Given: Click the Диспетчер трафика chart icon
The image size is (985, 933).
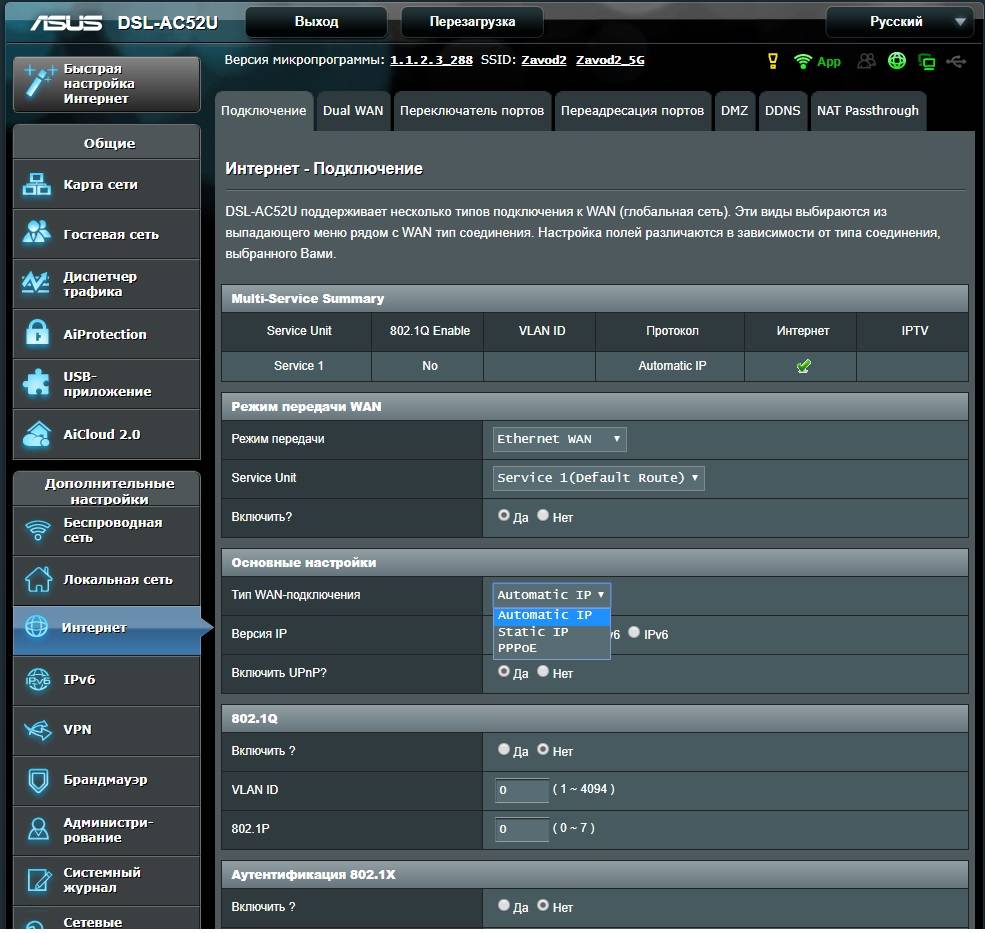Looking at the screenshot, I should point(36,283).
